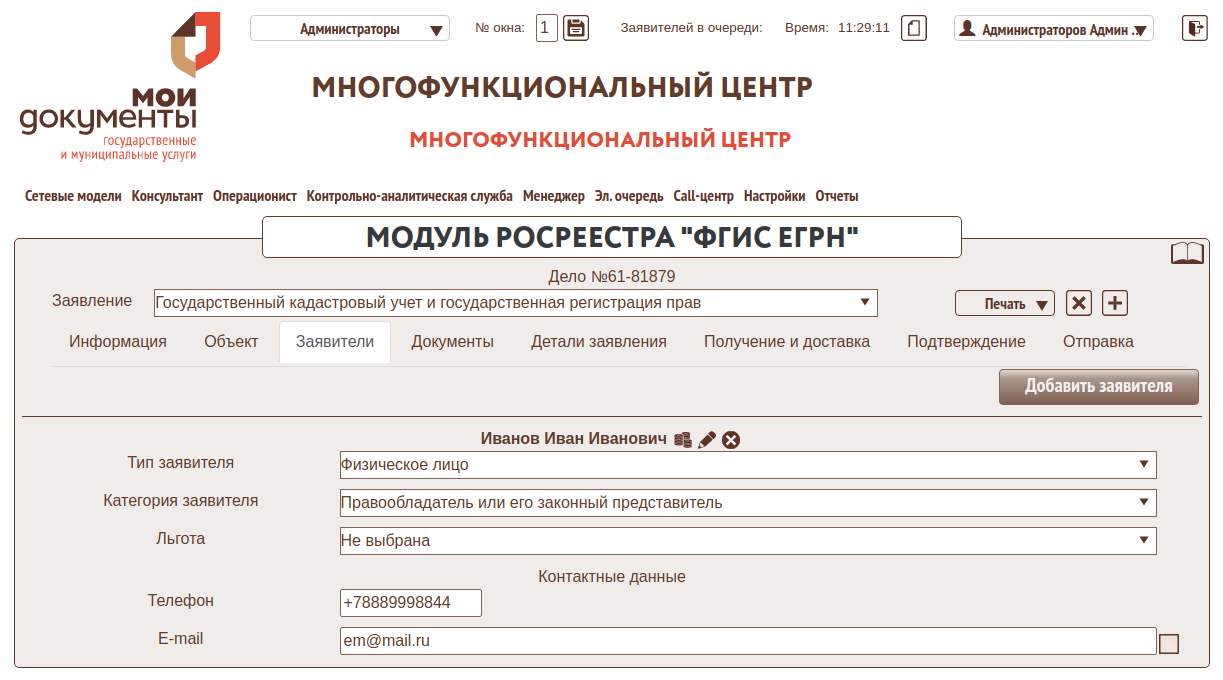The image size is (1223, 680).
Task: Open the Операционист menu
Action: [254, 197]
